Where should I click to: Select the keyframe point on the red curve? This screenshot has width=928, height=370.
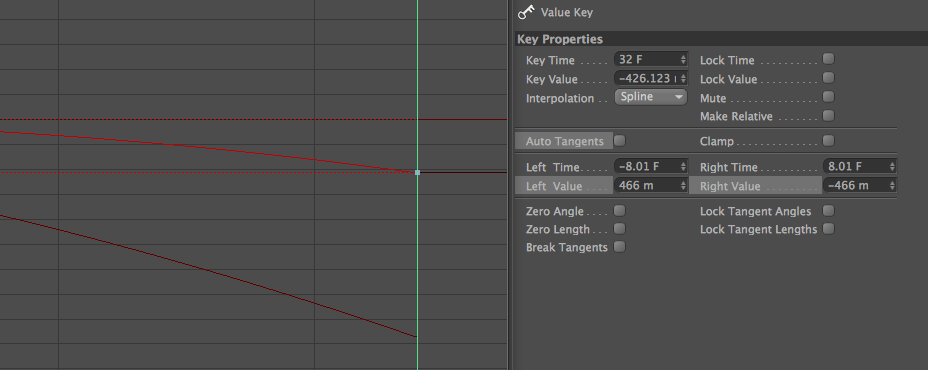[x=417, y=172]
